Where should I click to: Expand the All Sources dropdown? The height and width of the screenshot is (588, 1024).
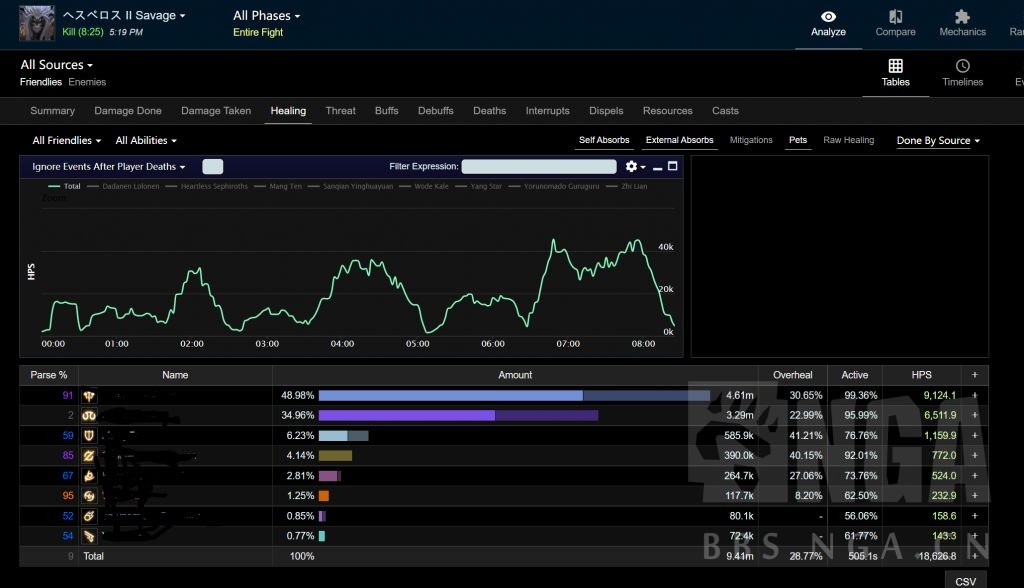coord(57,65)
